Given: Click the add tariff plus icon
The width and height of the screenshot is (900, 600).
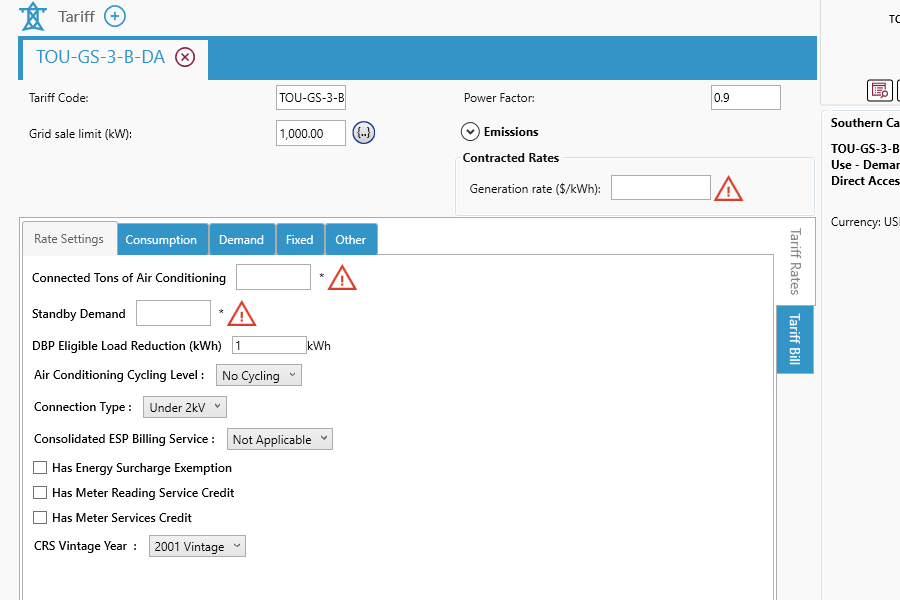Looking at the screenshot, I should 116,17.
